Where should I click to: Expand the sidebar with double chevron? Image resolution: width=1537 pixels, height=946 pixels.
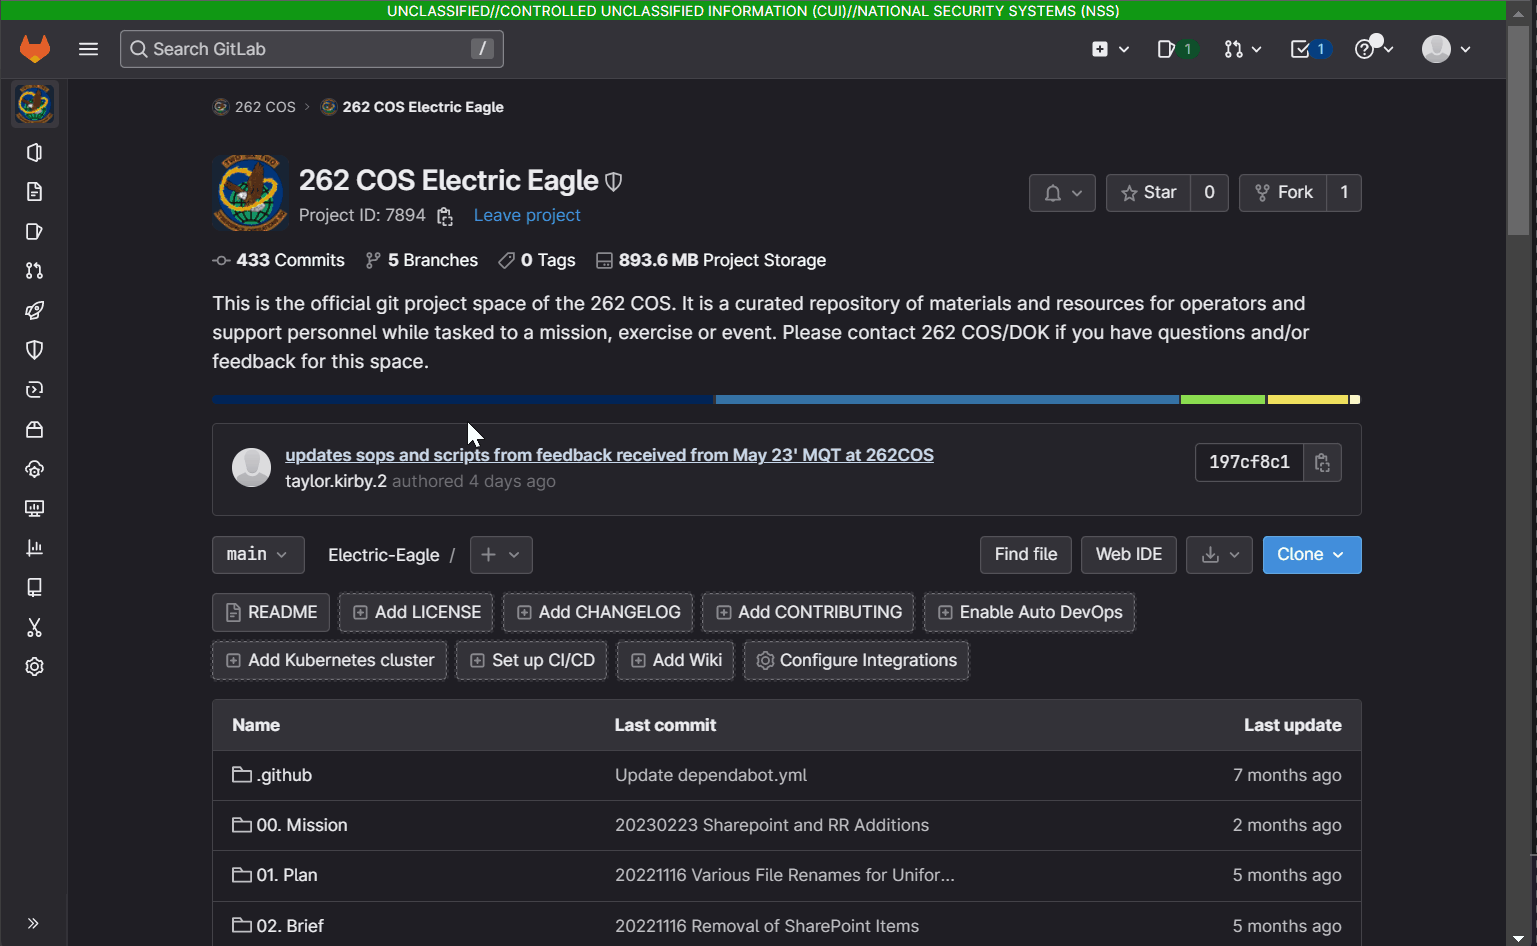tap(33, 923)
